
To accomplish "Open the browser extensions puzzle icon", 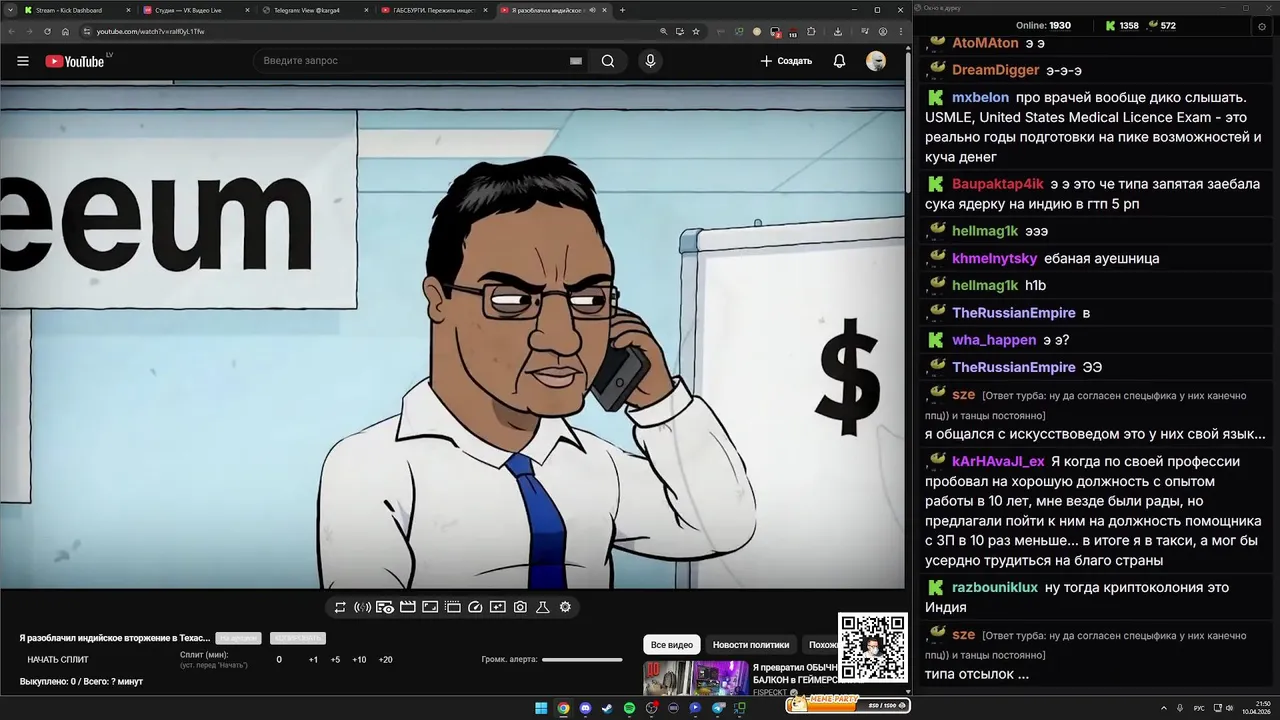I will [809, 31].
